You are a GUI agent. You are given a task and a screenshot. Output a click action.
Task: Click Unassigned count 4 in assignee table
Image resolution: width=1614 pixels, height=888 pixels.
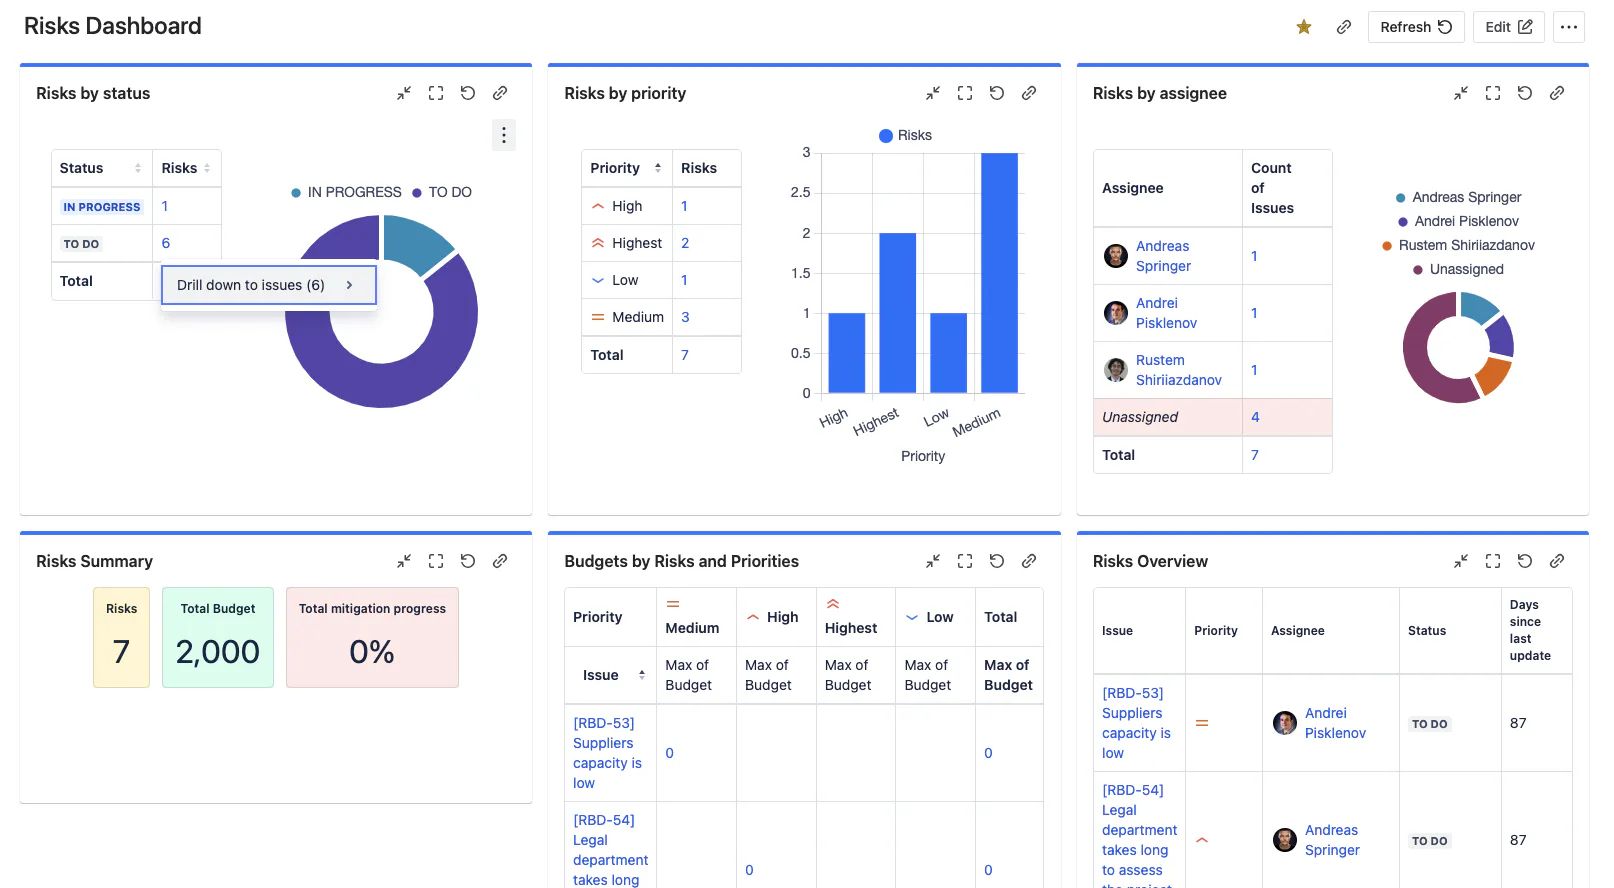pyautogui.click(x=1255, y=417)
